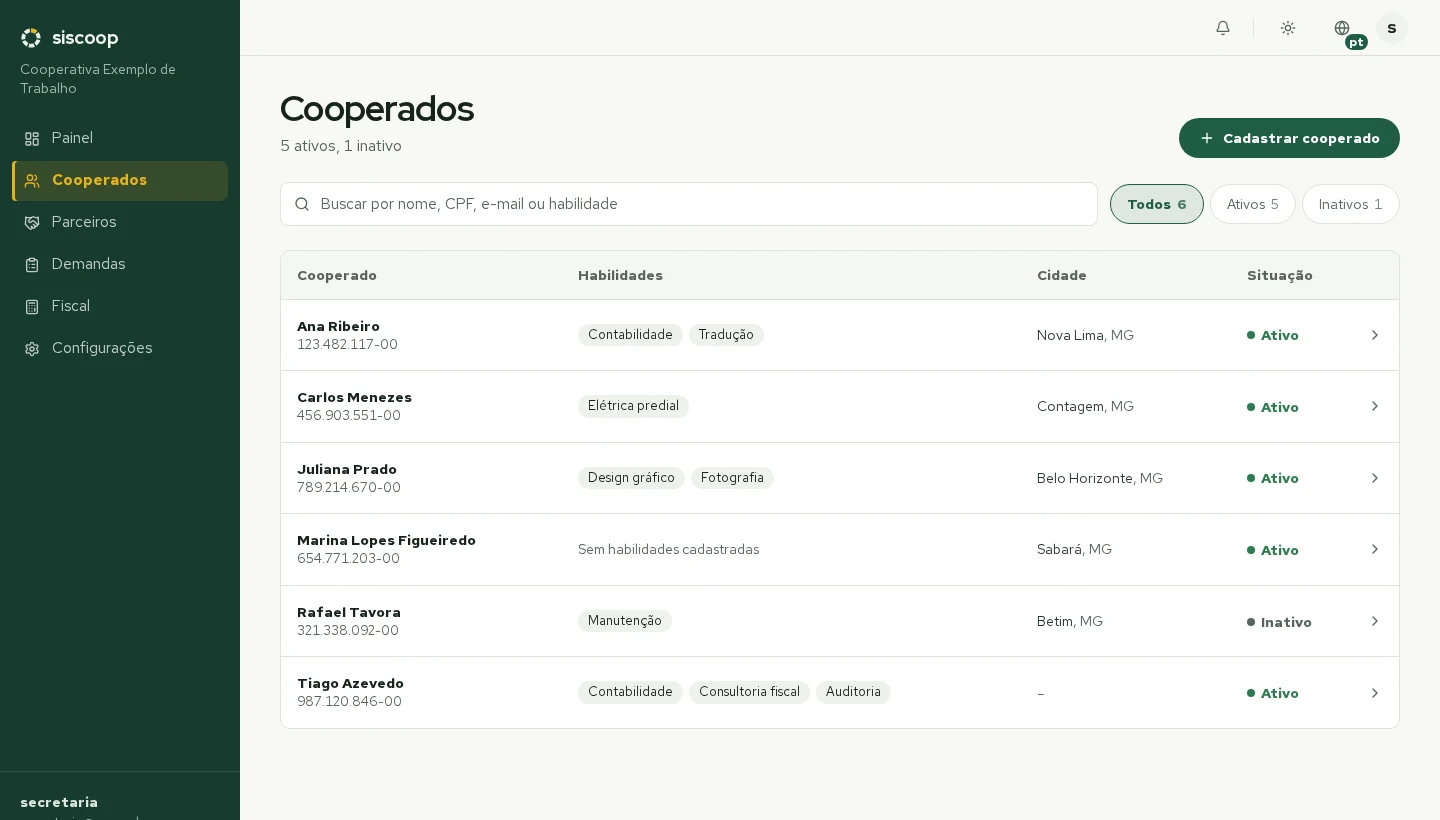Select the name Ana Ribeiro

pos(338,326)
